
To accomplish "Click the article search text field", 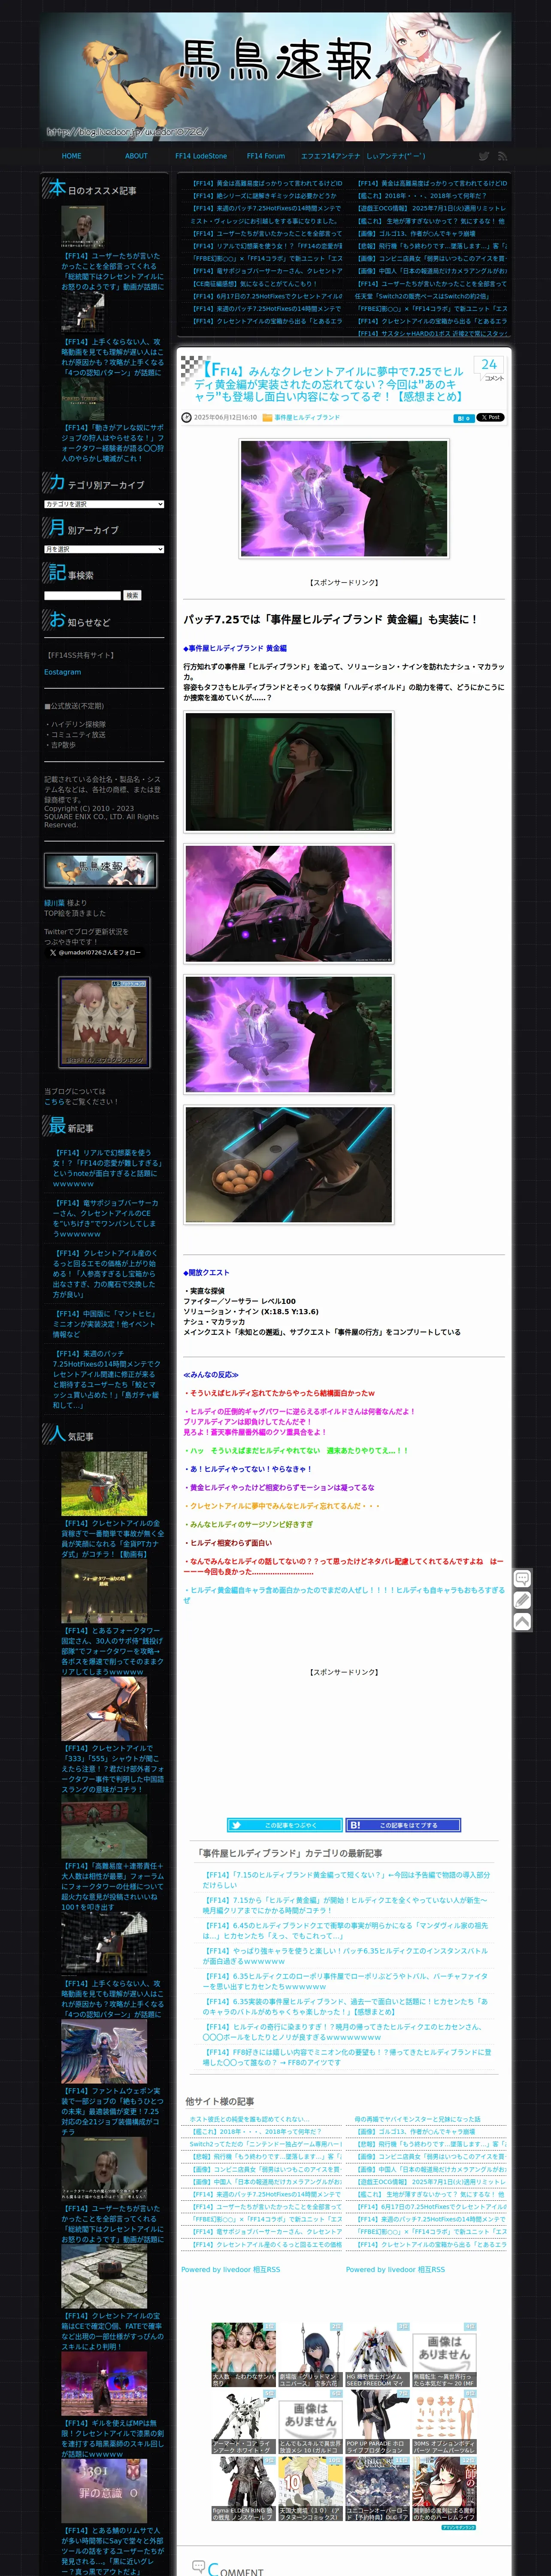I will click(82, 595).
